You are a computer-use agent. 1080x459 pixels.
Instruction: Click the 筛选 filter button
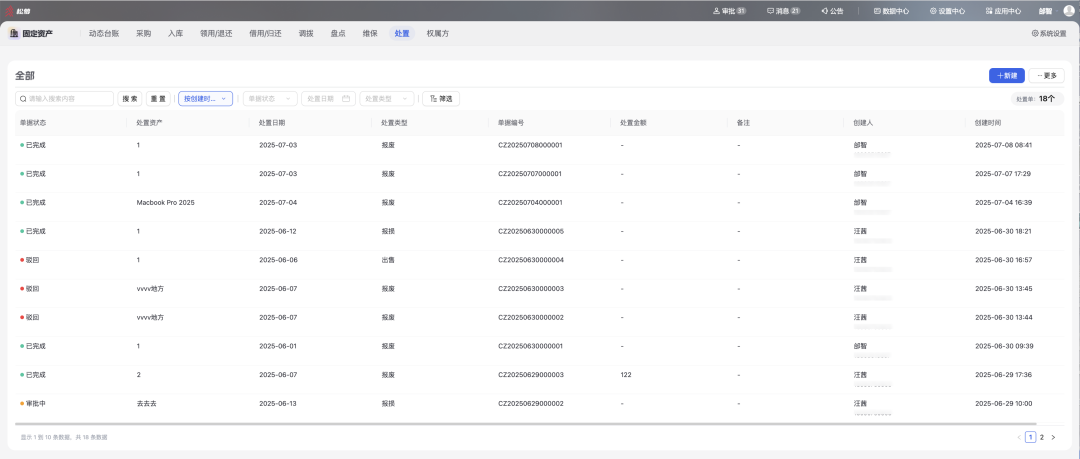coord(440,99)
